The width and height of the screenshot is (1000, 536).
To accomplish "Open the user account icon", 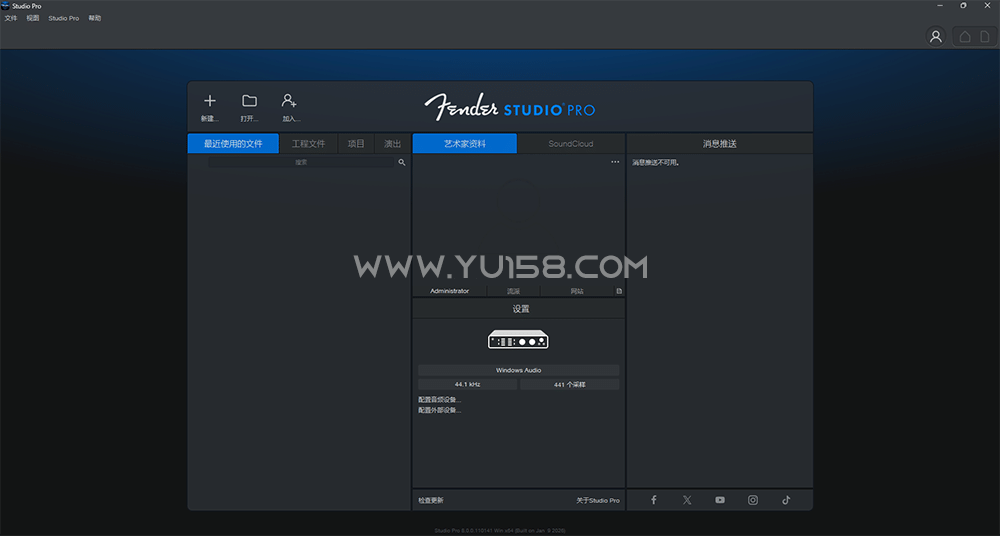I will click(x=936, y=37).
